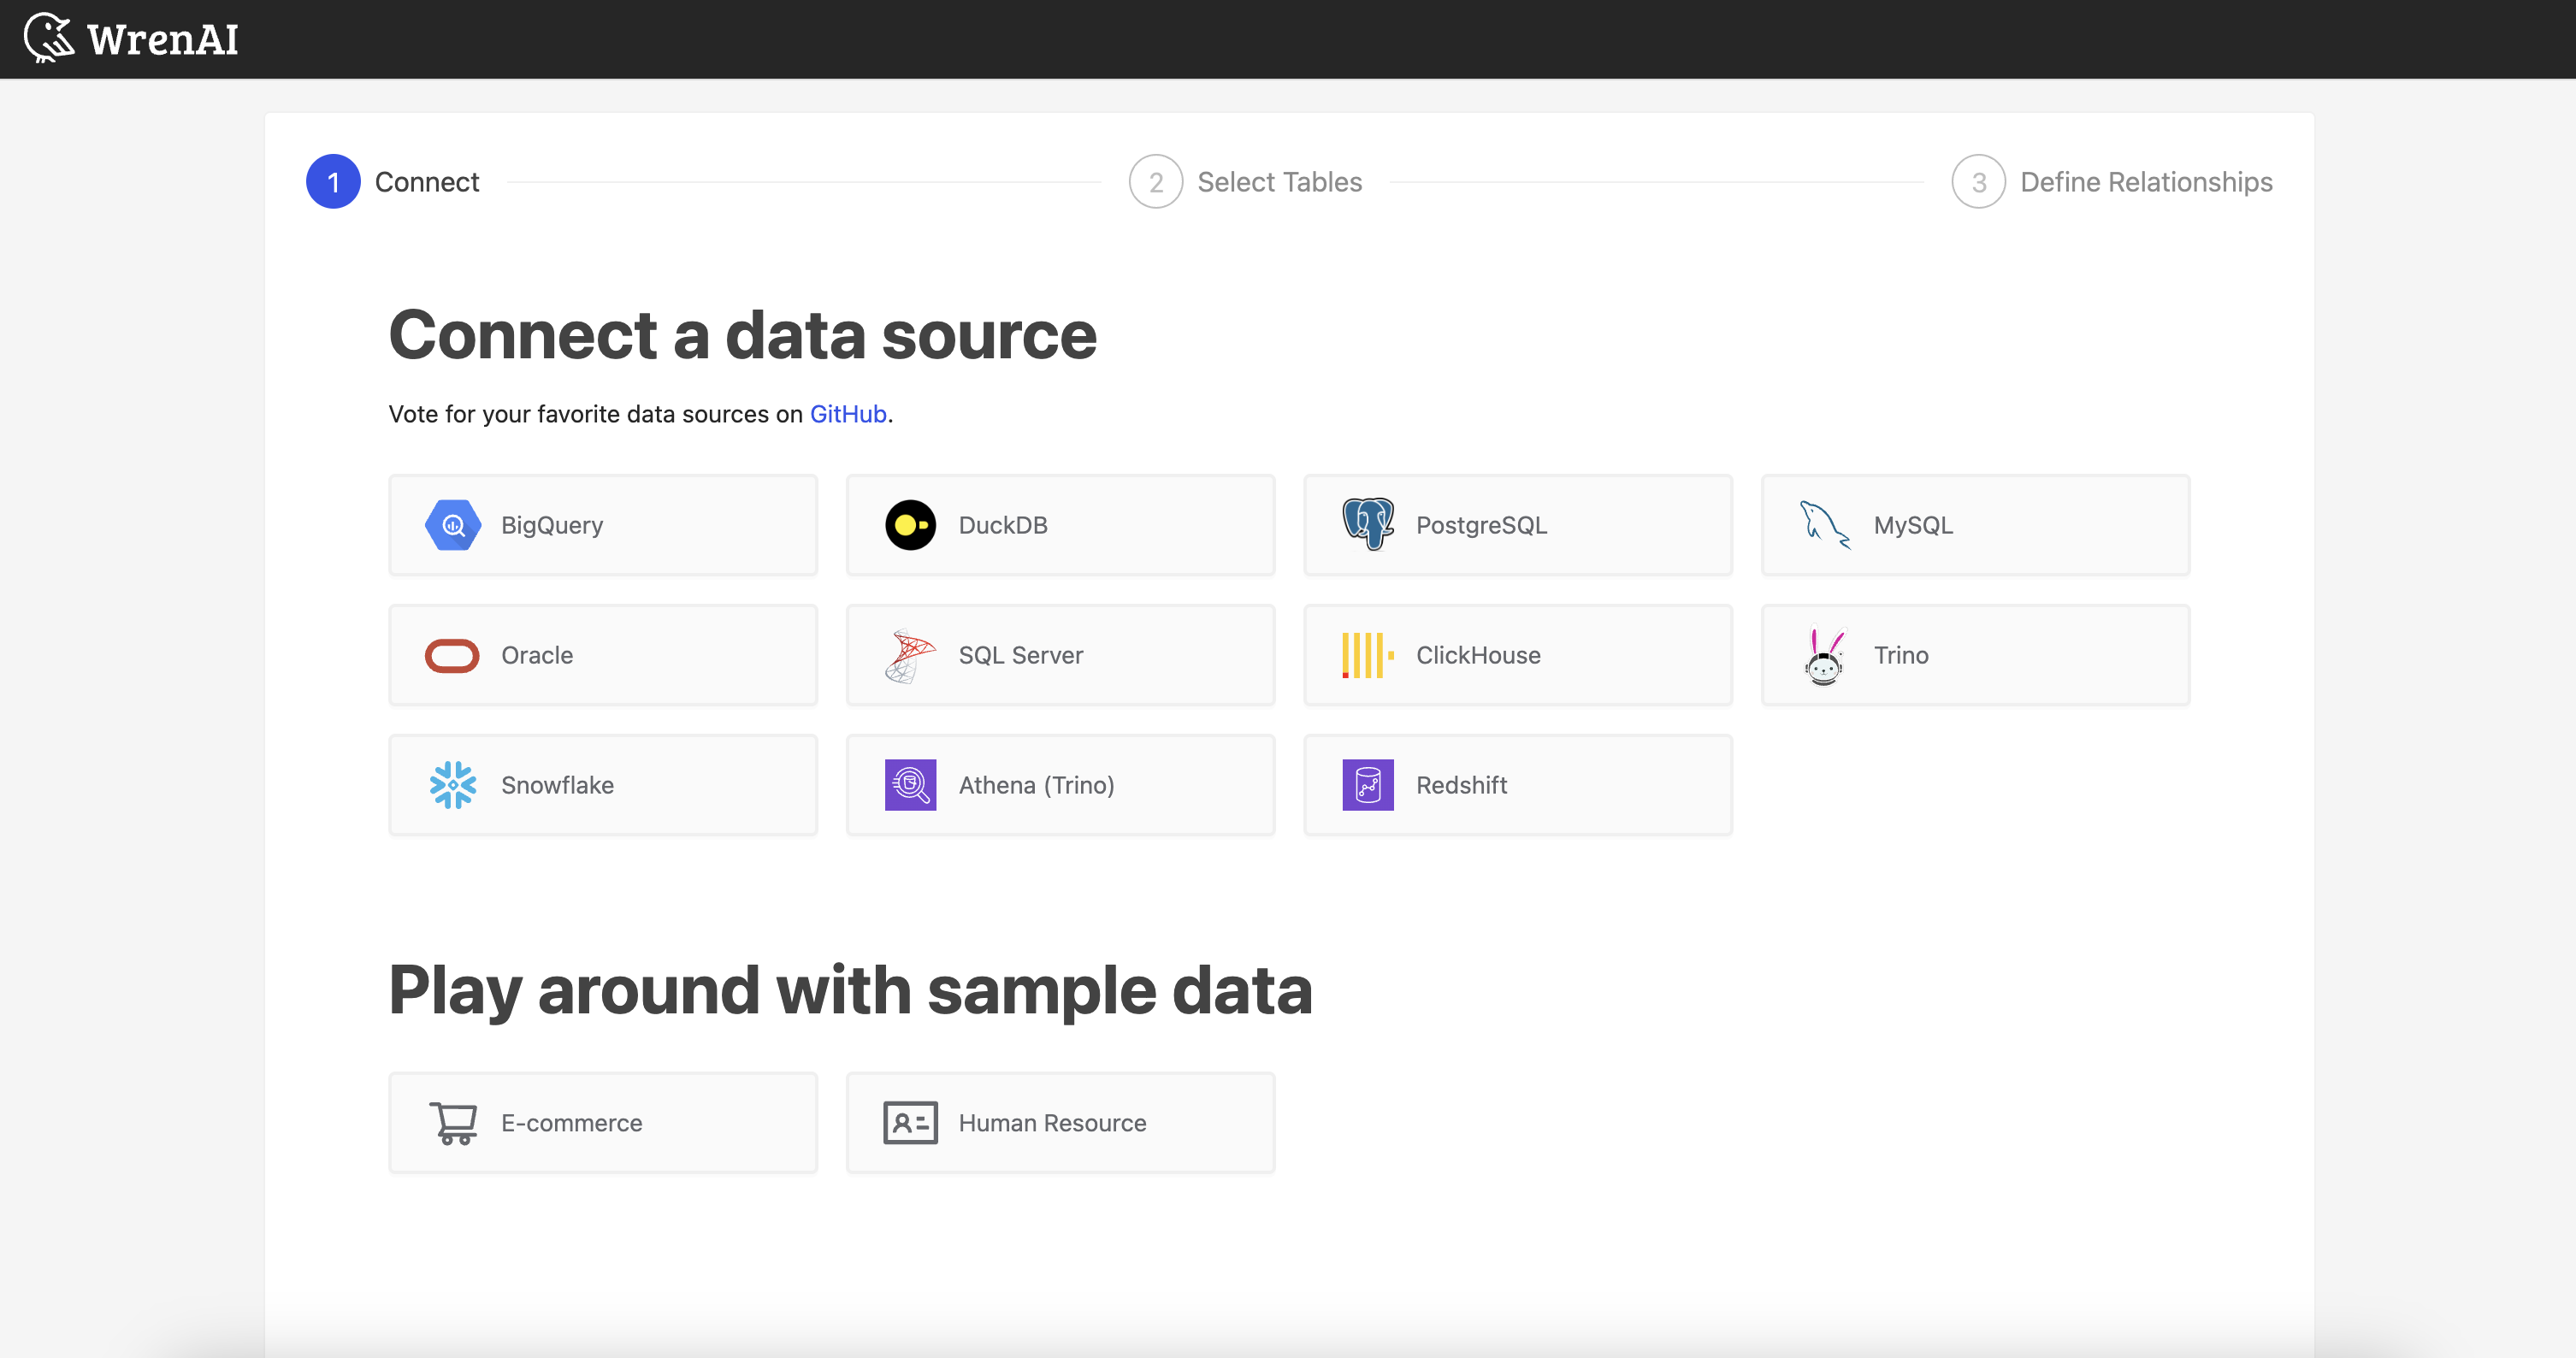Click the MySQL dolphin icon
This screenshot has width=2576, height=1358.
[1825, 525]
